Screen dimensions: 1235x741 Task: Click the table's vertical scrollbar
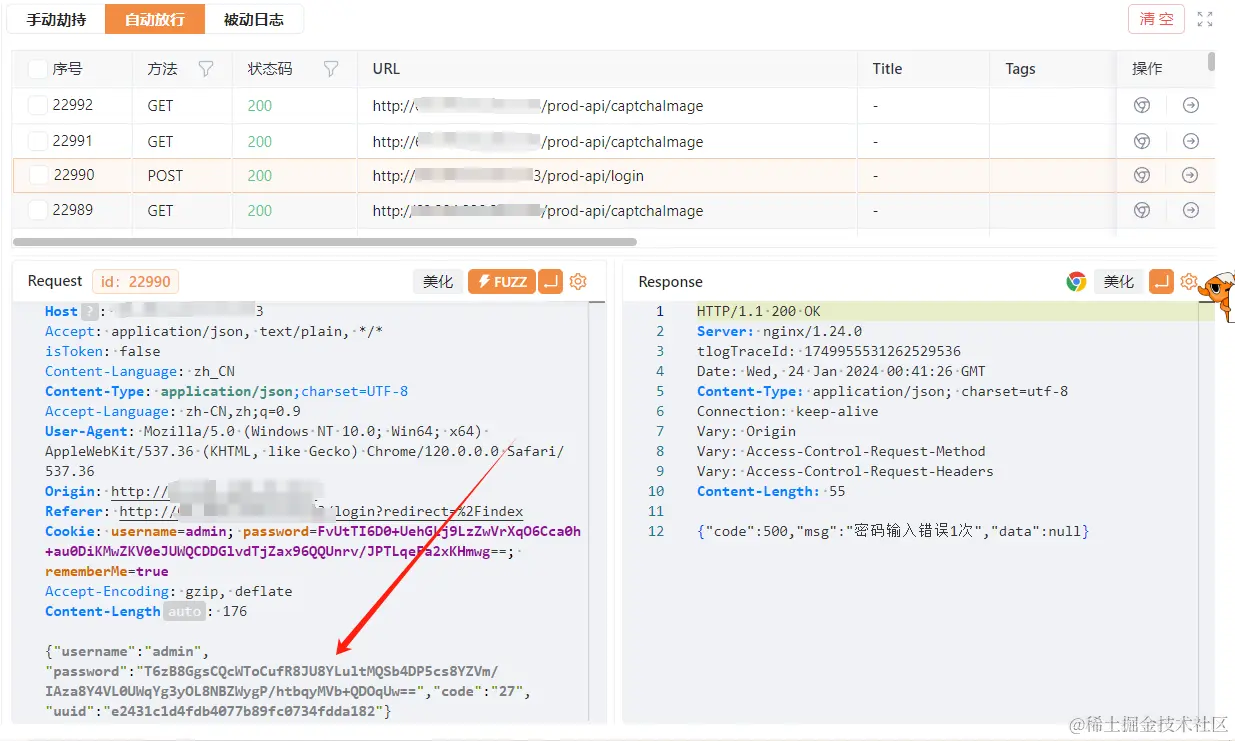tap(1211, 62)
